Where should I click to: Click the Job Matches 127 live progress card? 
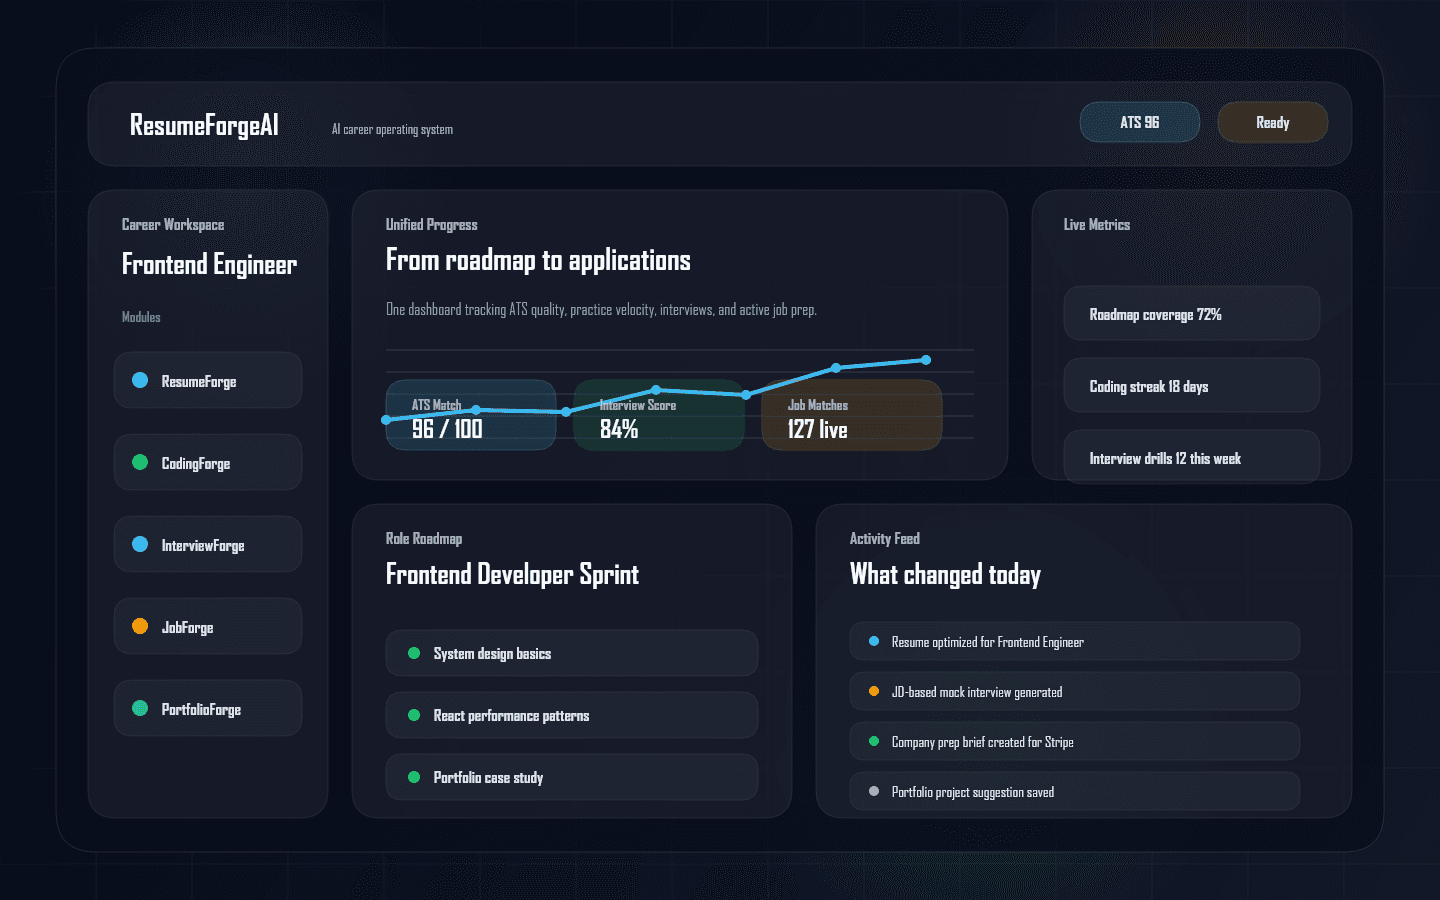coord(851,415)
